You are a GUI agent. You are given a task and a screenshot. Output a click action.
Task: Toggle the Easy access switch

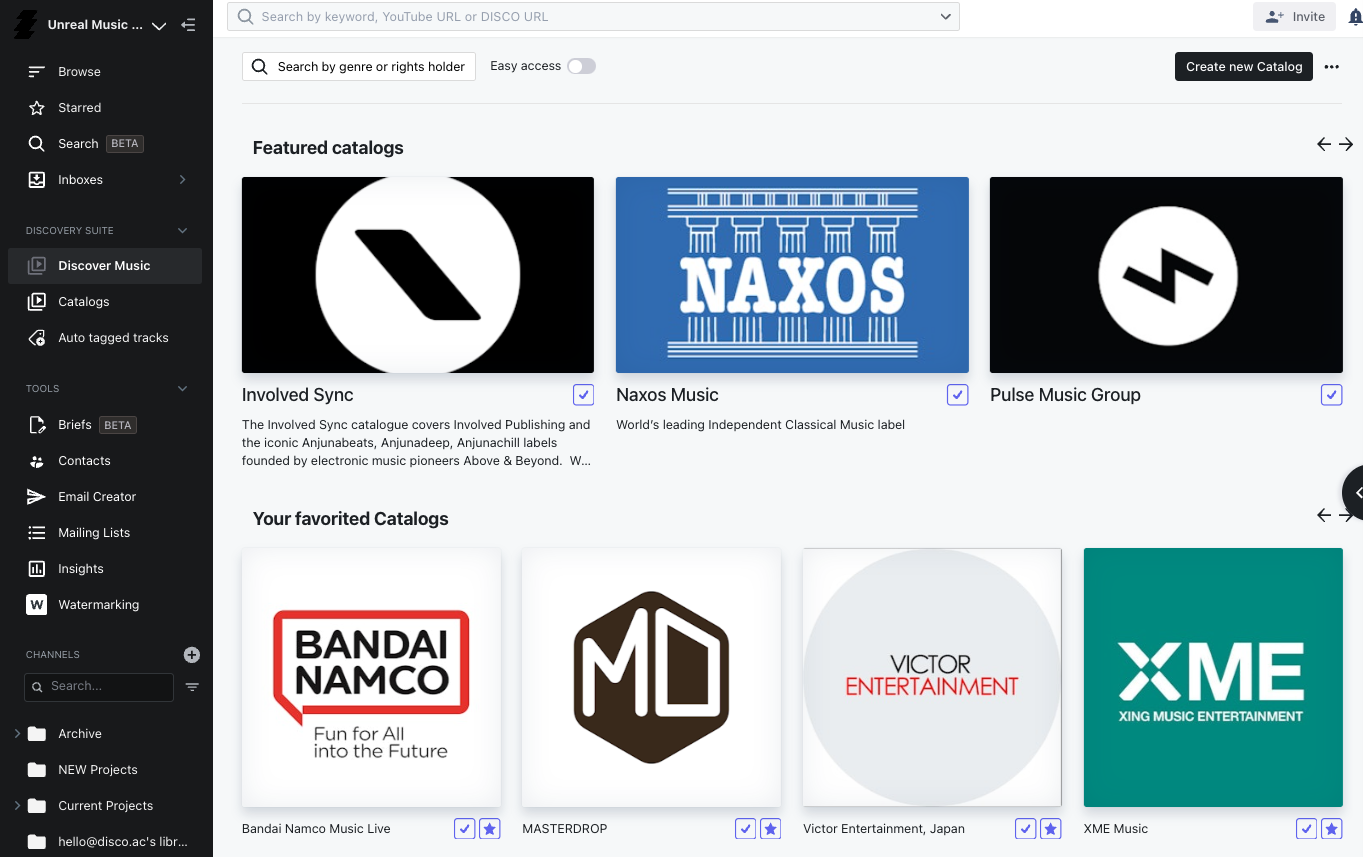(x=581, y=66)
